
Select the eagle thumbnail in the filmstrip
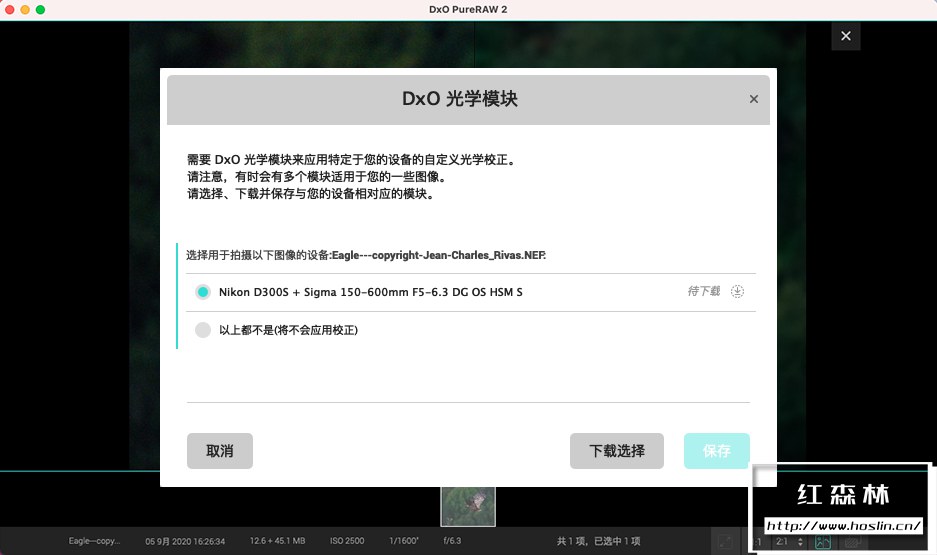[x=468, y=507]
